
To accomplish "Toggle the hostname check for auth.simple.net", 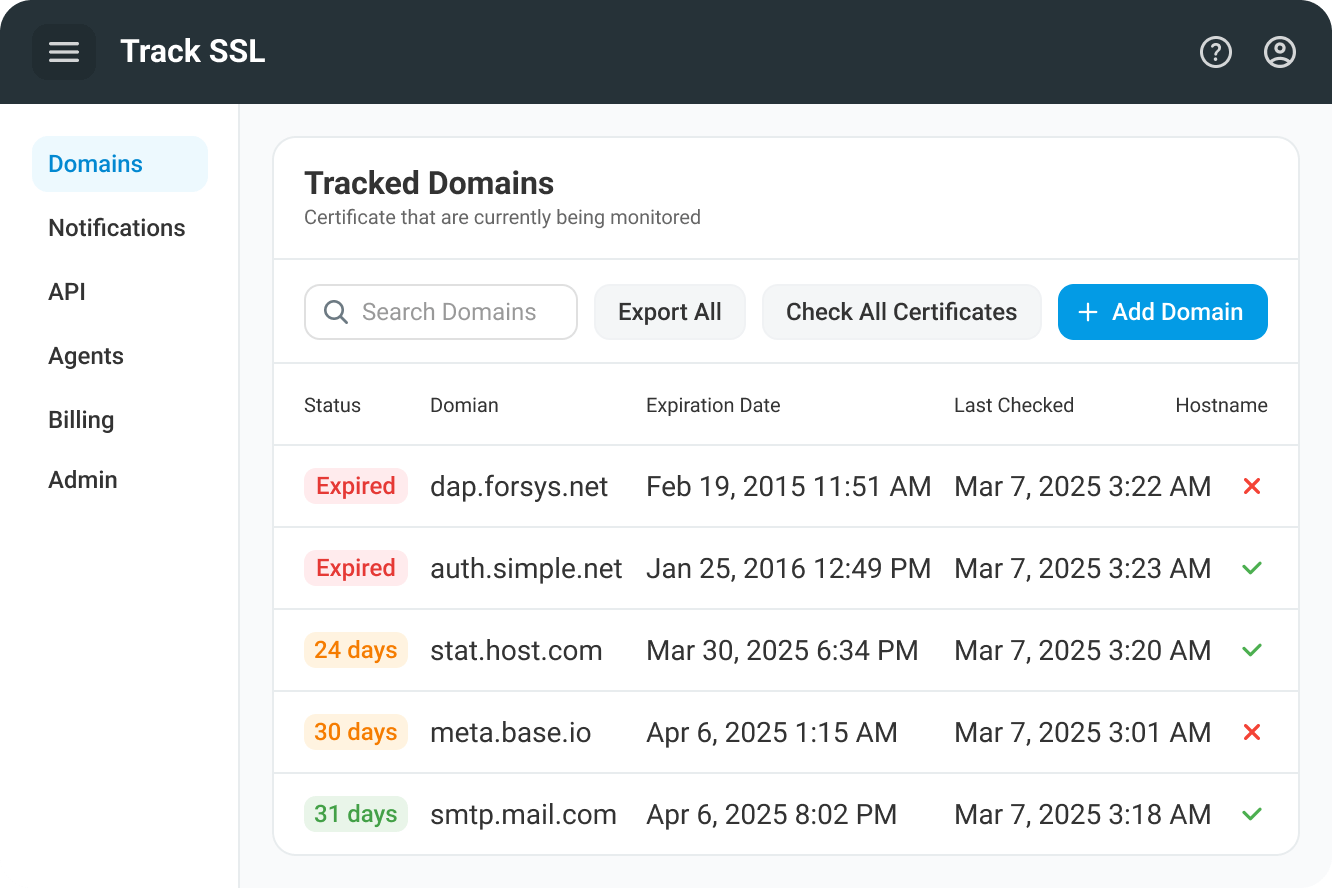I will tap(1251, 568).
